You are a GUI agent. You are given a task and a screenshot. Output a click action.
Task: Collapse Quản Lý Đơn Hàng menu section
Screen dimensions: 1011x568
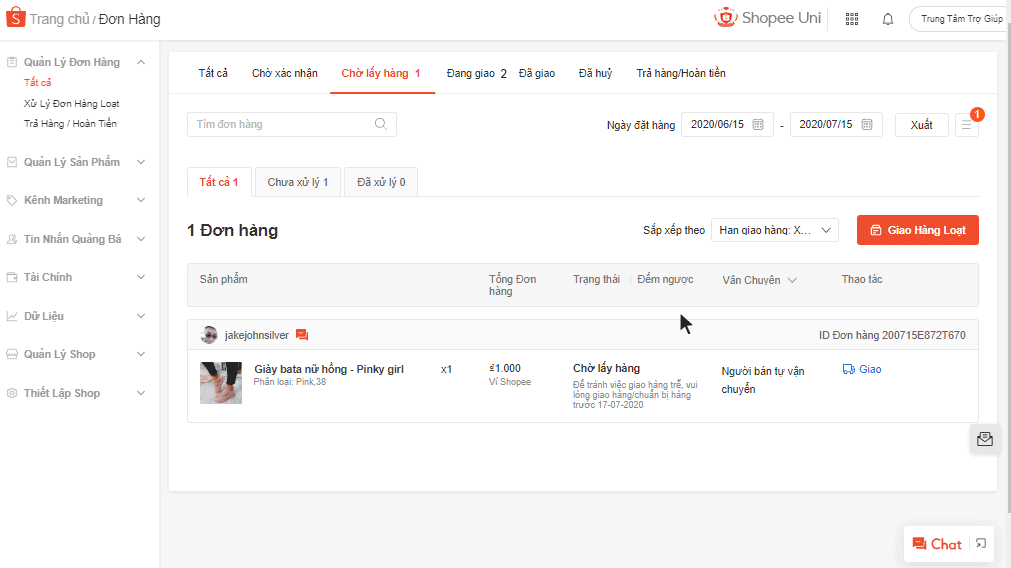click(140, 62)
